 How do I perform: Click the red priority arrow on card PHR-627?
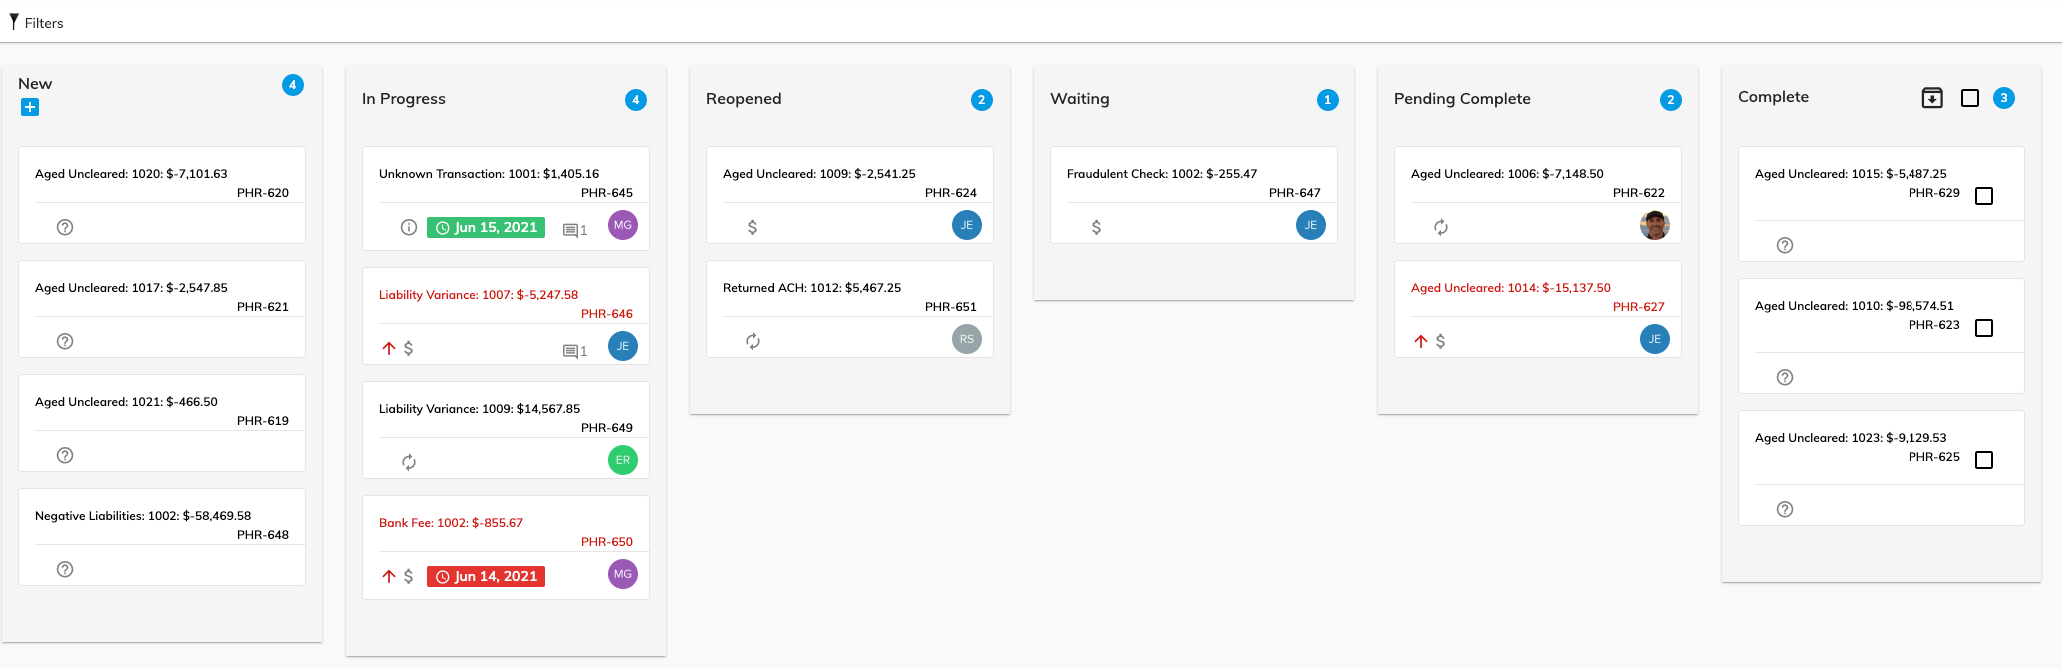[x=1420, y=341]
